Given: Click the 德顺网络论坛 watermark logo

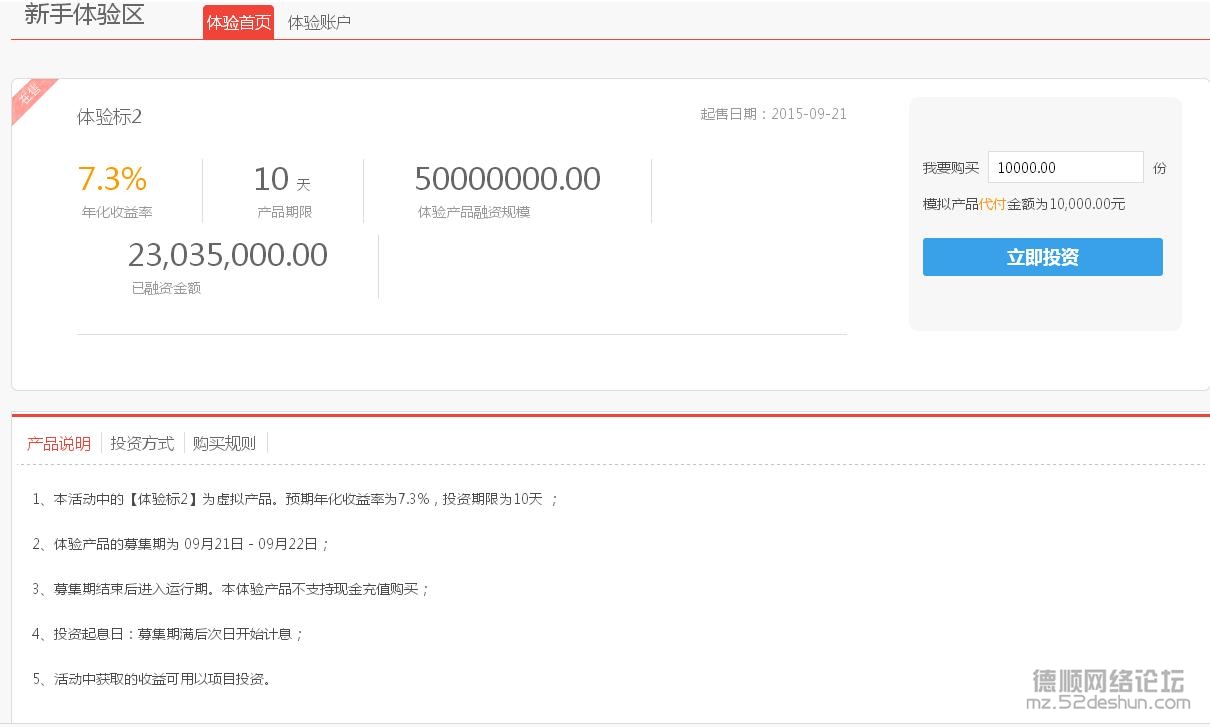Looking at the screenshot, I should pos(1108,682).
